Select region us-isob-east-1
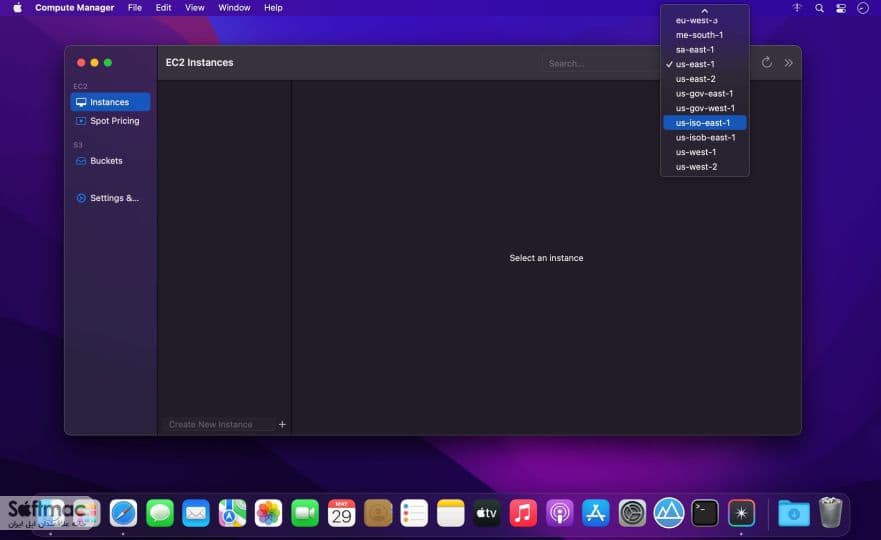Image resolution: width=881 pixels, height=540 pixels. point(705,137)
